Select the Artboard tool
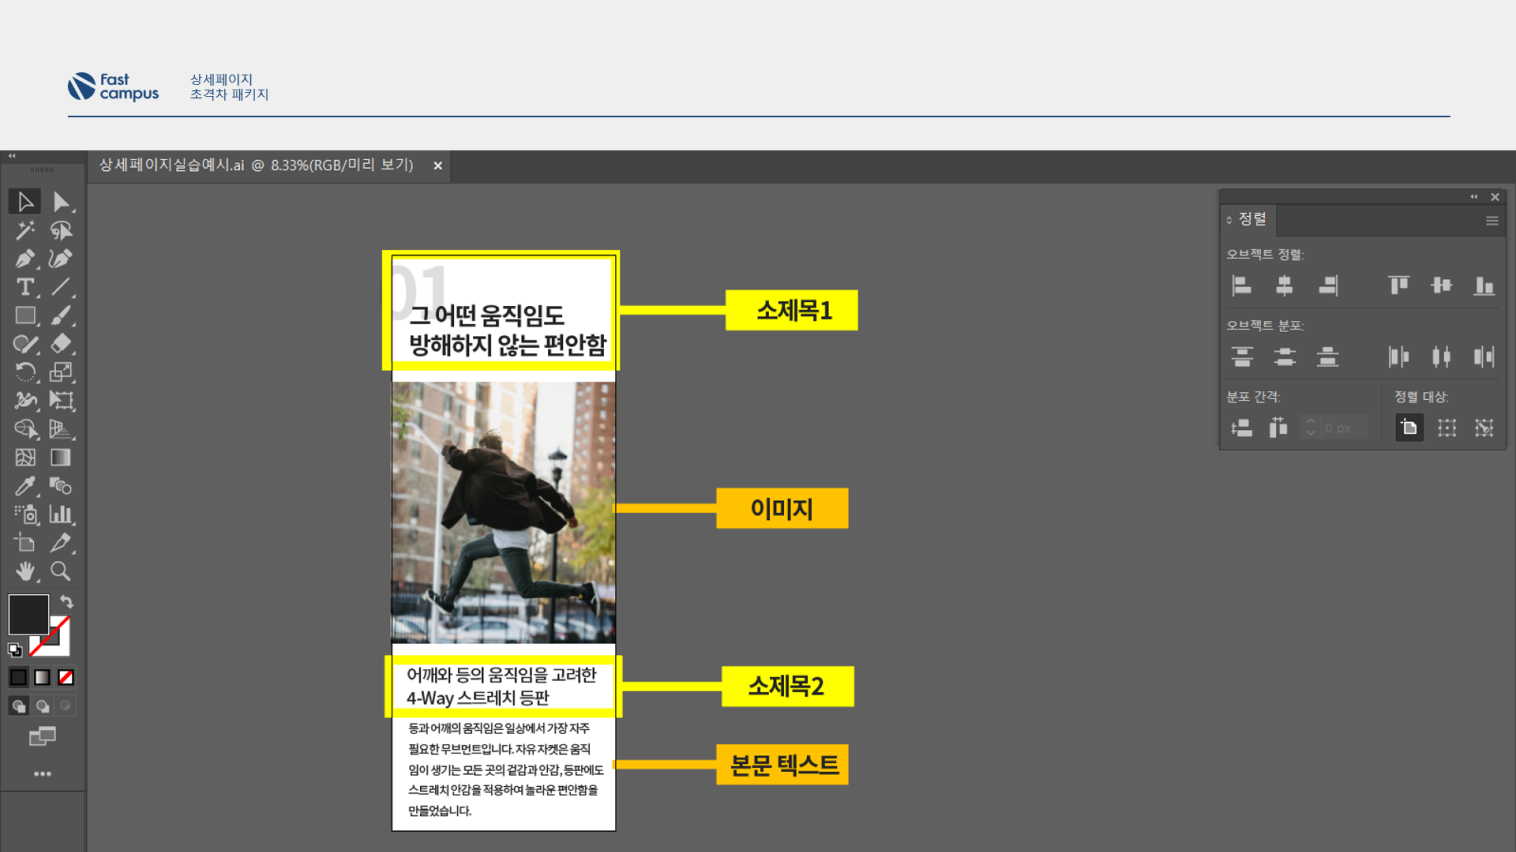Image resolution: width=1516 pixels, height=852 pixels. [25, 543]
